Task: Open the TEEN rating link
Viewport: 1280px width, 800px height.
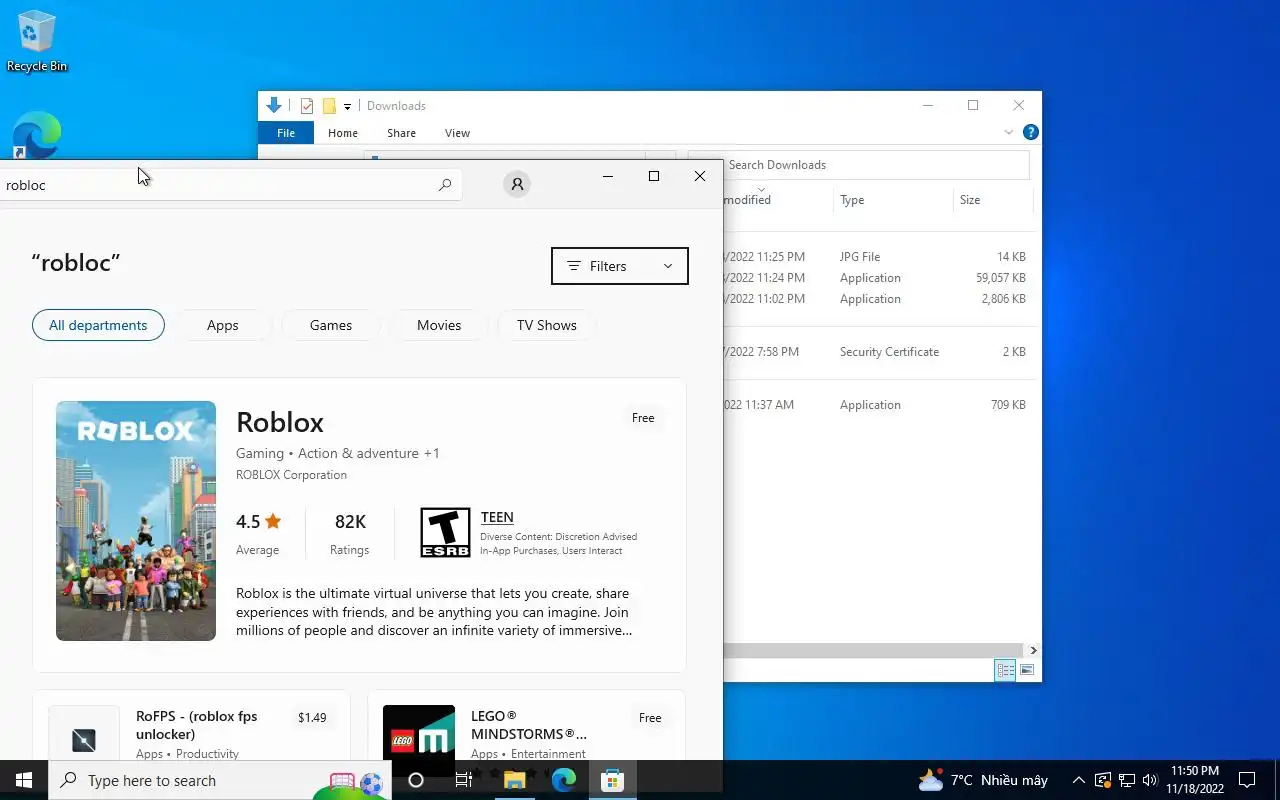Action: [497, 517]
